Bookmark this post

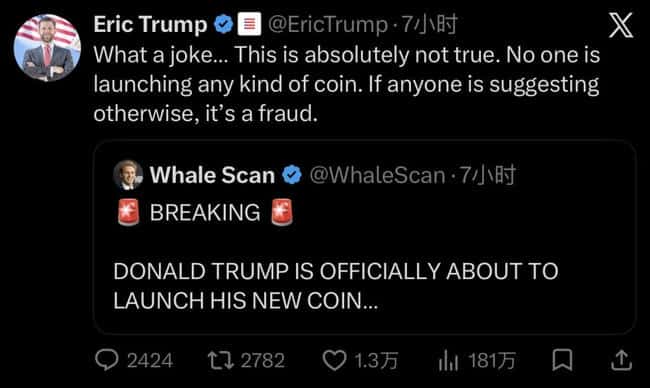point(563,359)
